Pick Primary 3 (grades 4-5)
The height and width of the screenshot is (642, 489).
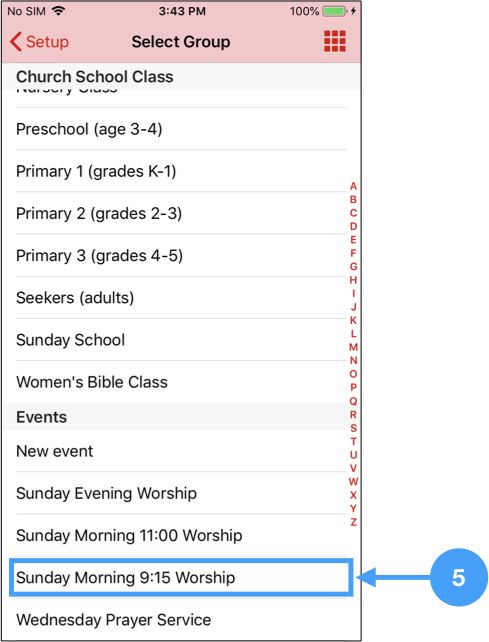(x=181, y=255)
